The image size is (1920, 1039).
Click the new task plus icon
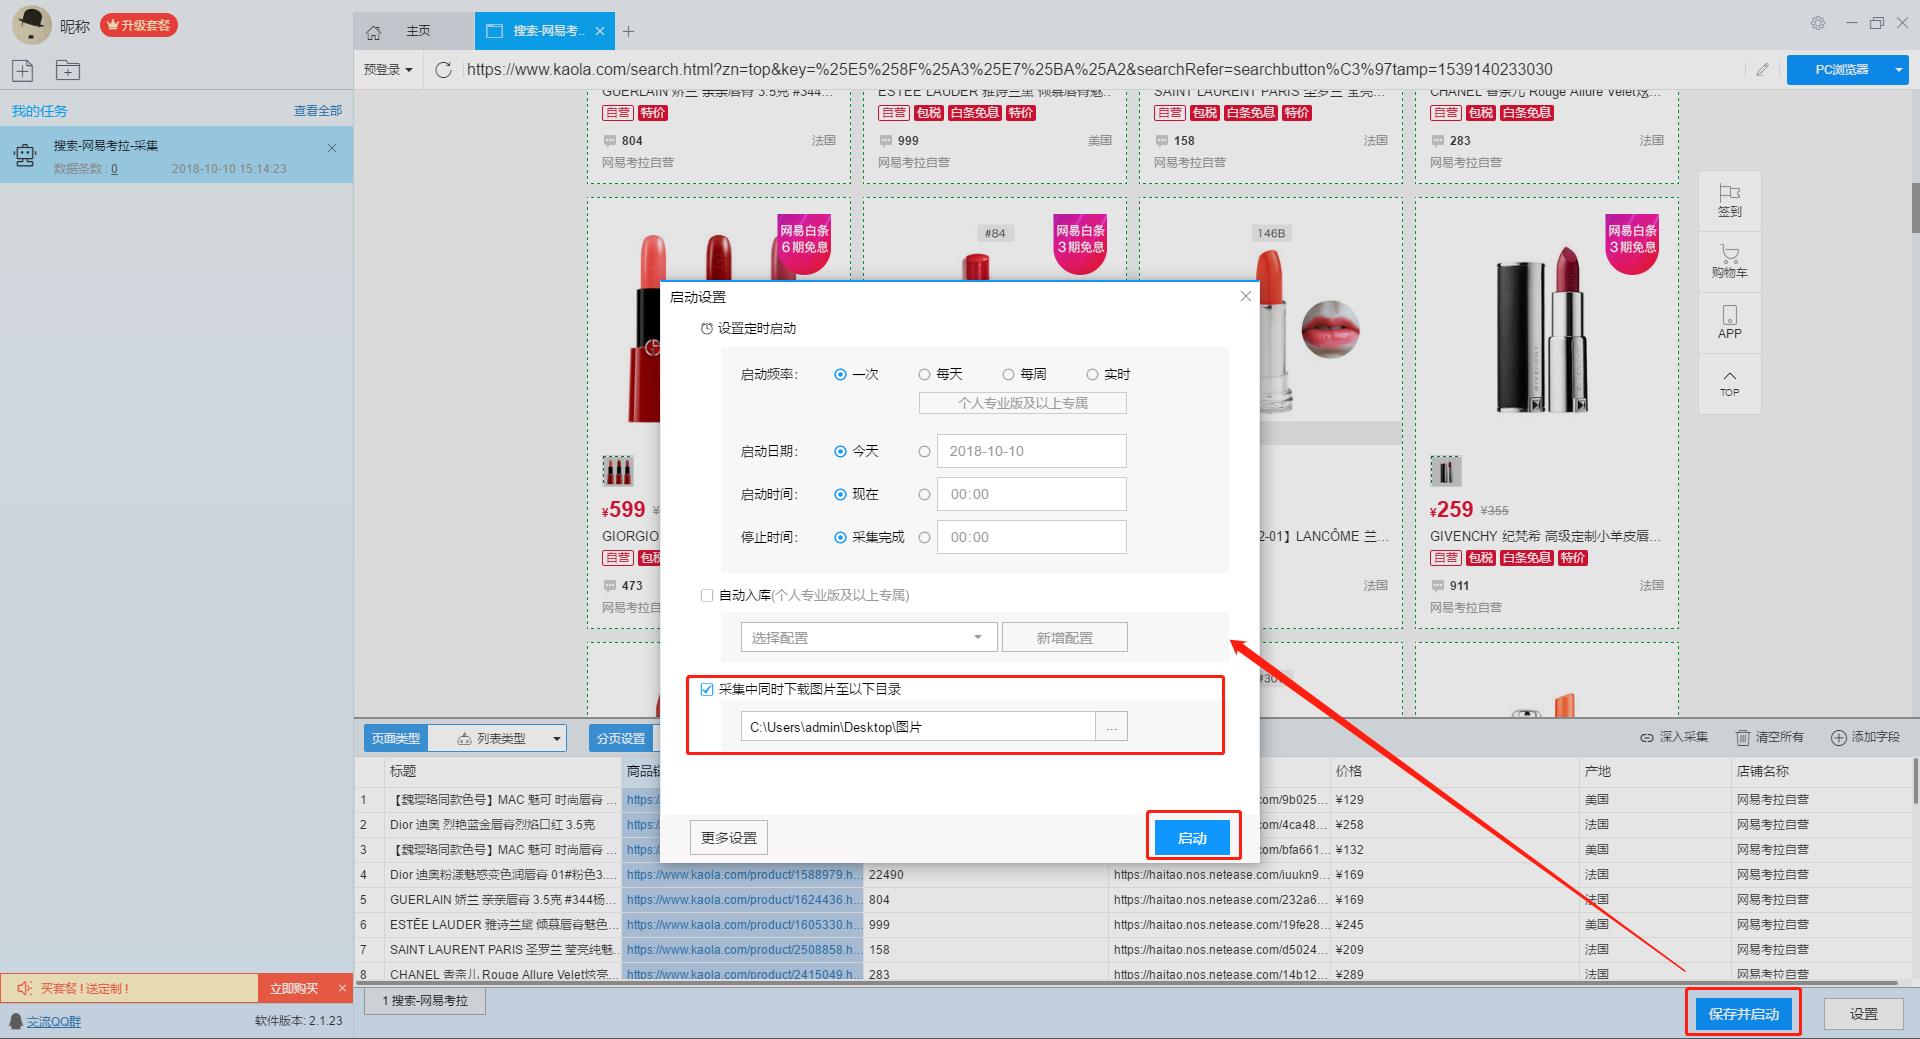pos(23,70)
